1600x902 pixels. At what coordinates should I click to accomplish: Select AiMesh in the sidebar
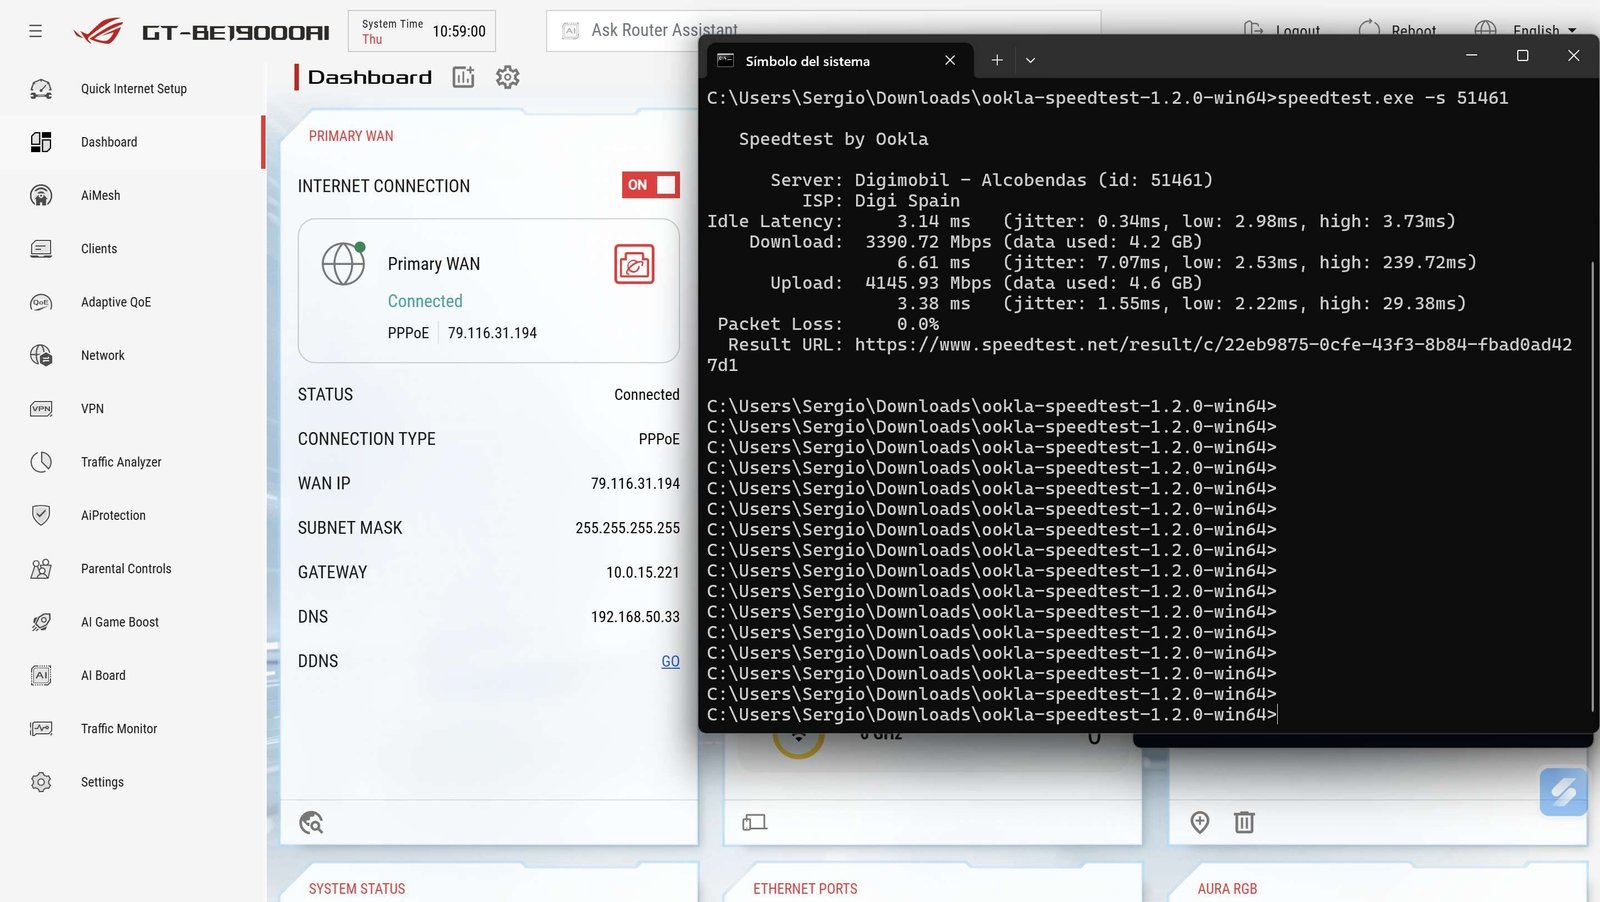click(x=100, y=195)
